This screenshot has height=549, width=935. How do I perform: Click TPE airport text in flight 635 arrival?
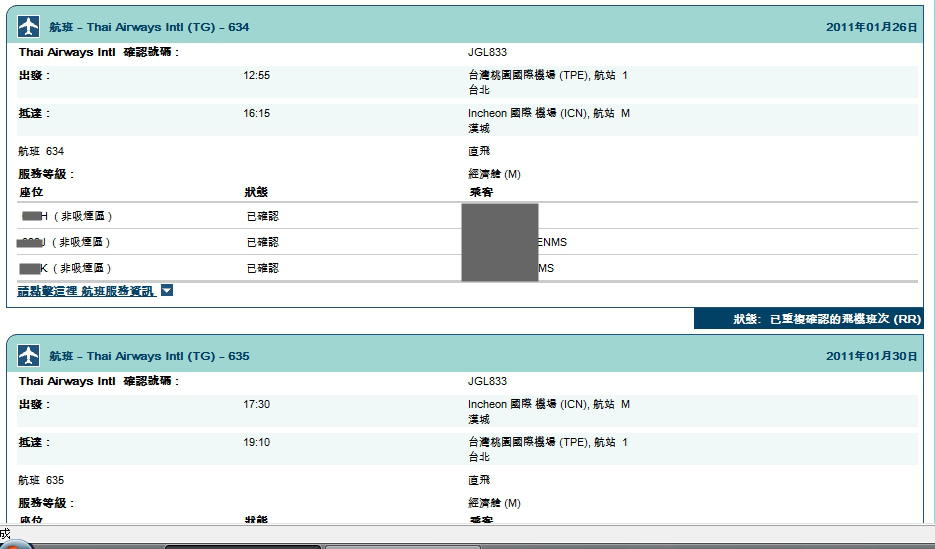[547, 442]
